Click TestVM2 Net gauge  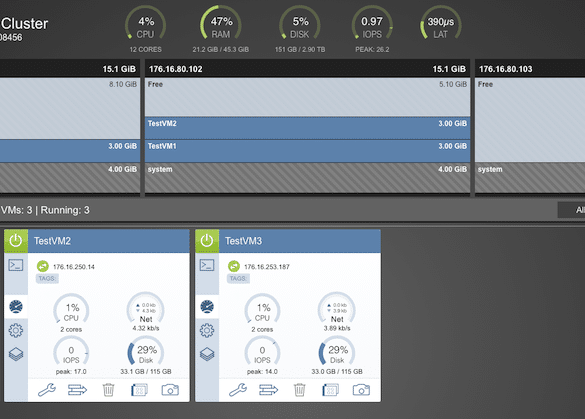(146, 309)
